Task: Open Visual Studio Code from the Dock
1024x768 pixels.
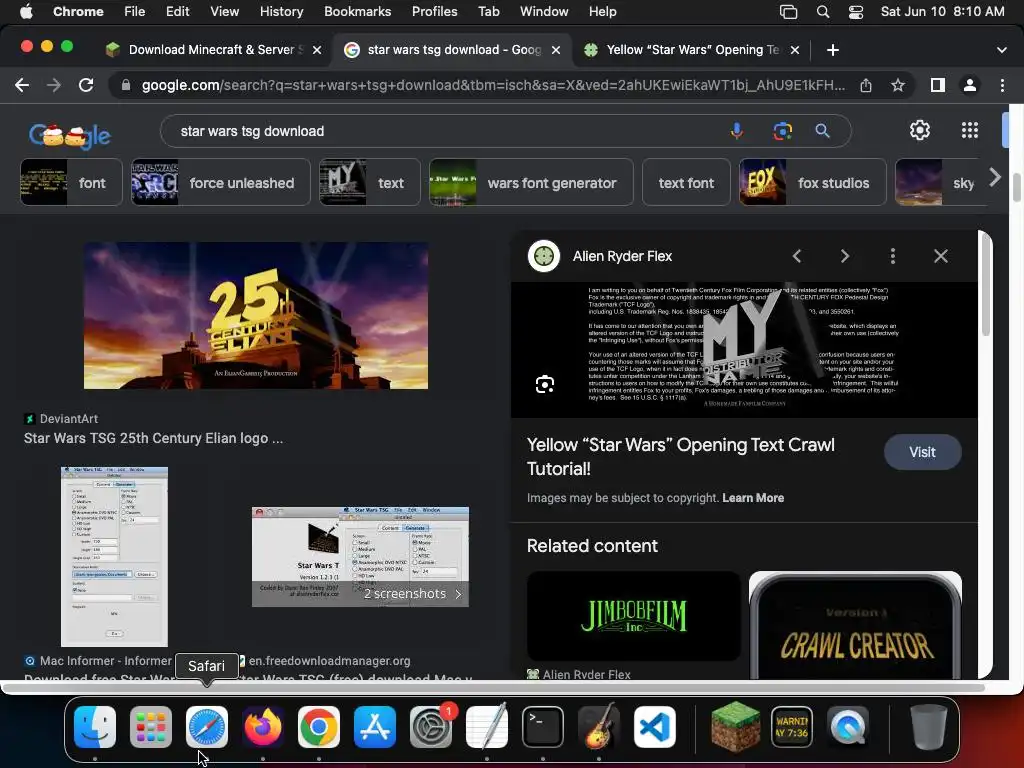Action: tap(655, 727)
